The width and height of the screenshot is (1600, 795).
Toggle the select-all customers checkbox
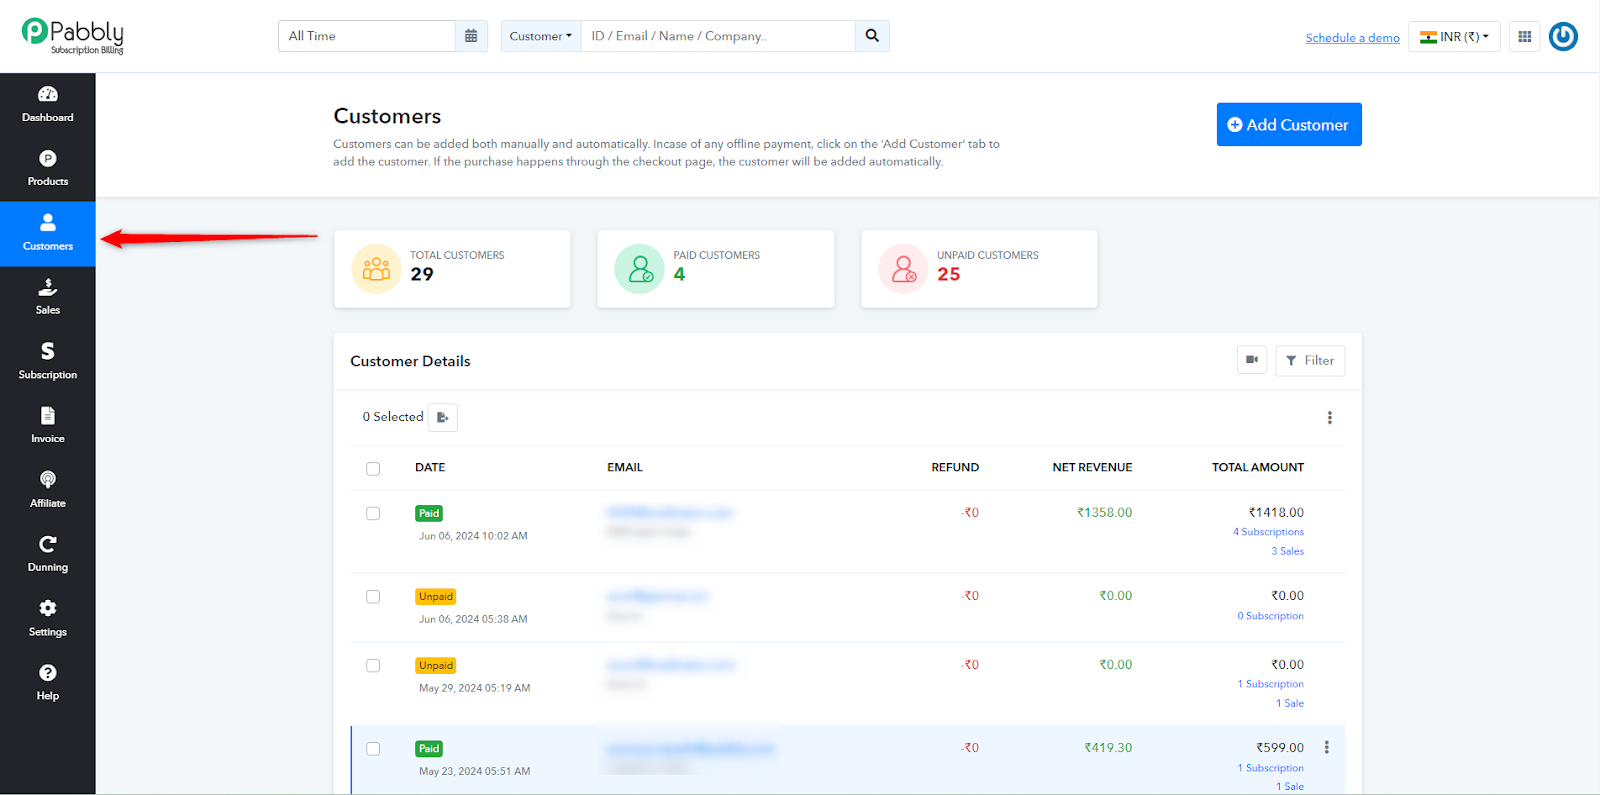point(373,468)
